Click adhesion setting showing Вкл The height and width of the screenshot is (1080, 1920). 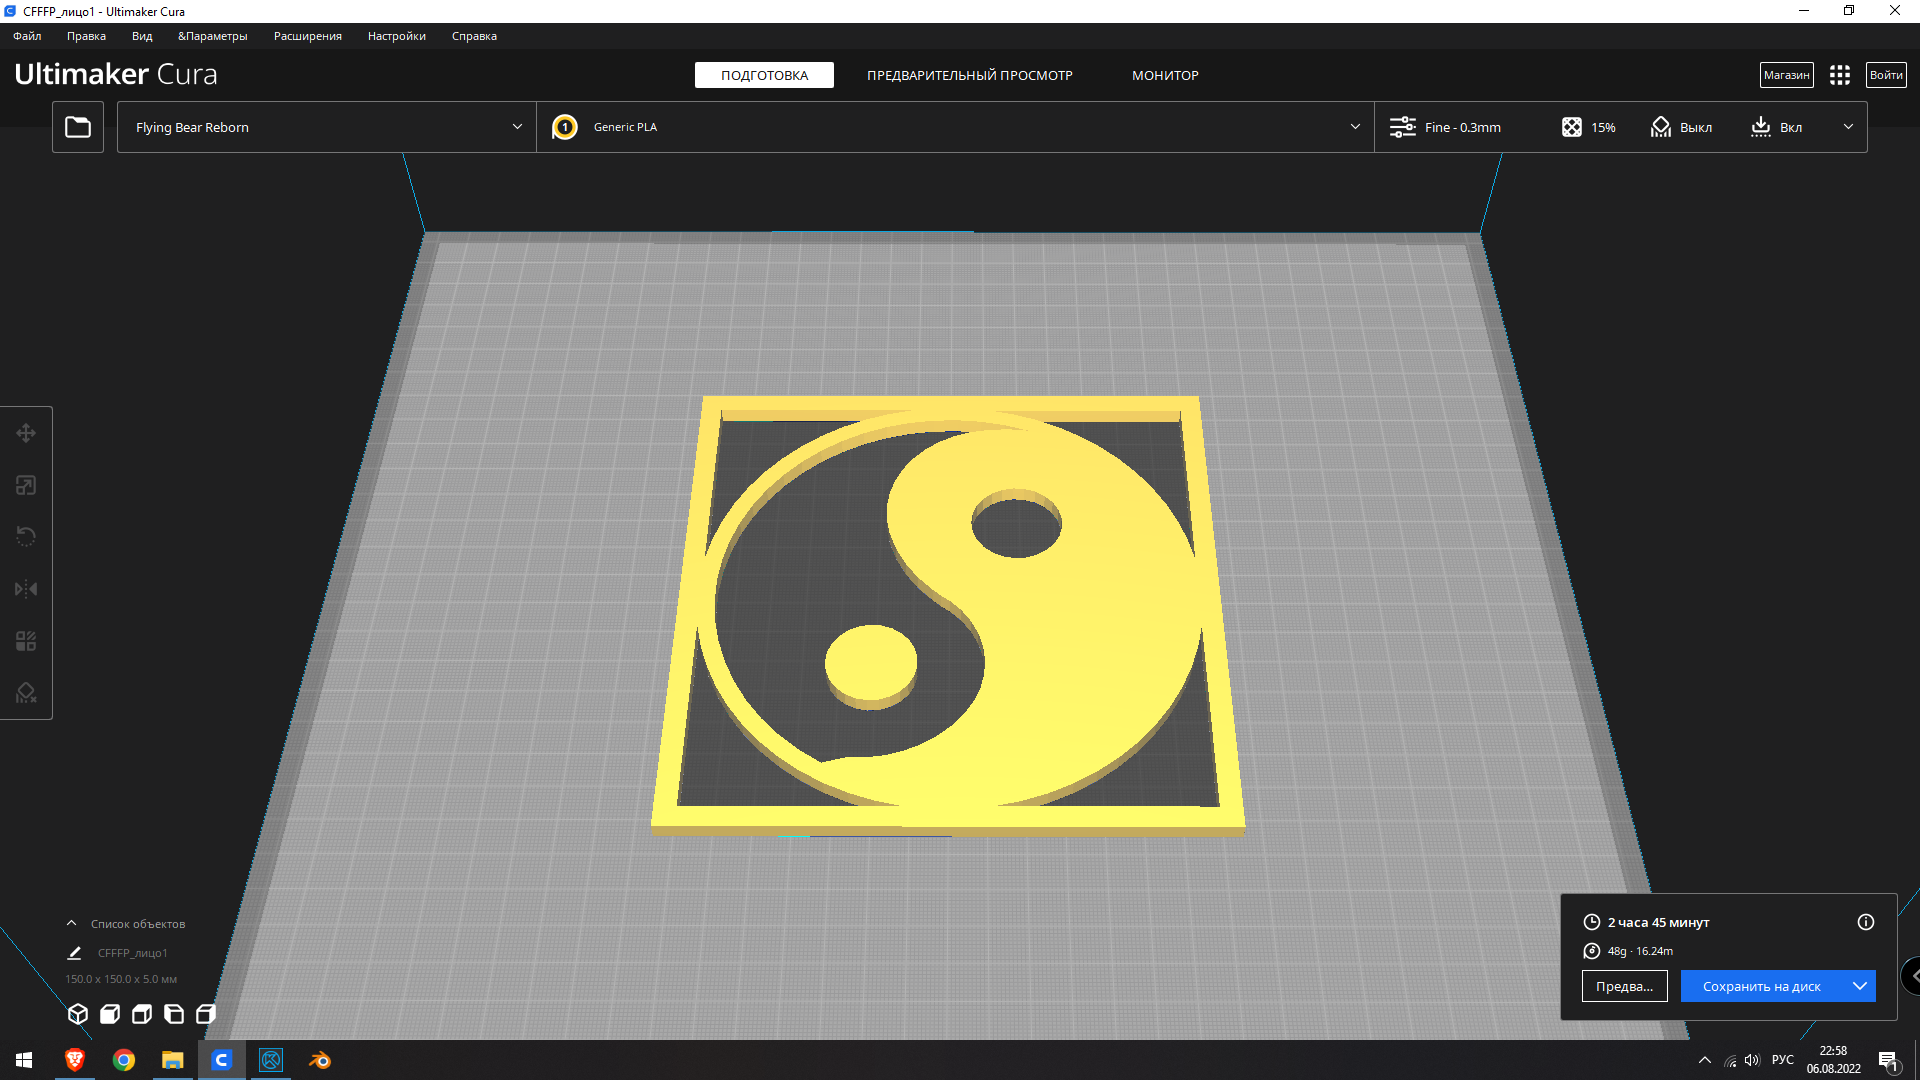coord(1776,127)
